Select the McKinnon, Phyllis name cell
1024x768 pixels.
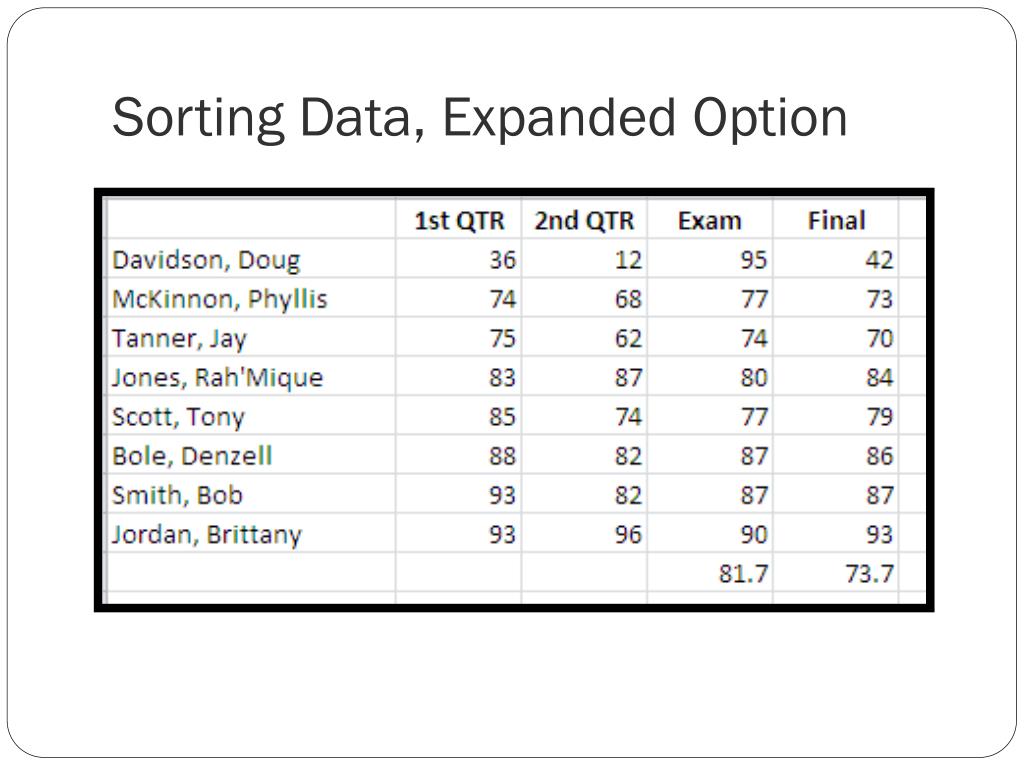(251, 298)
